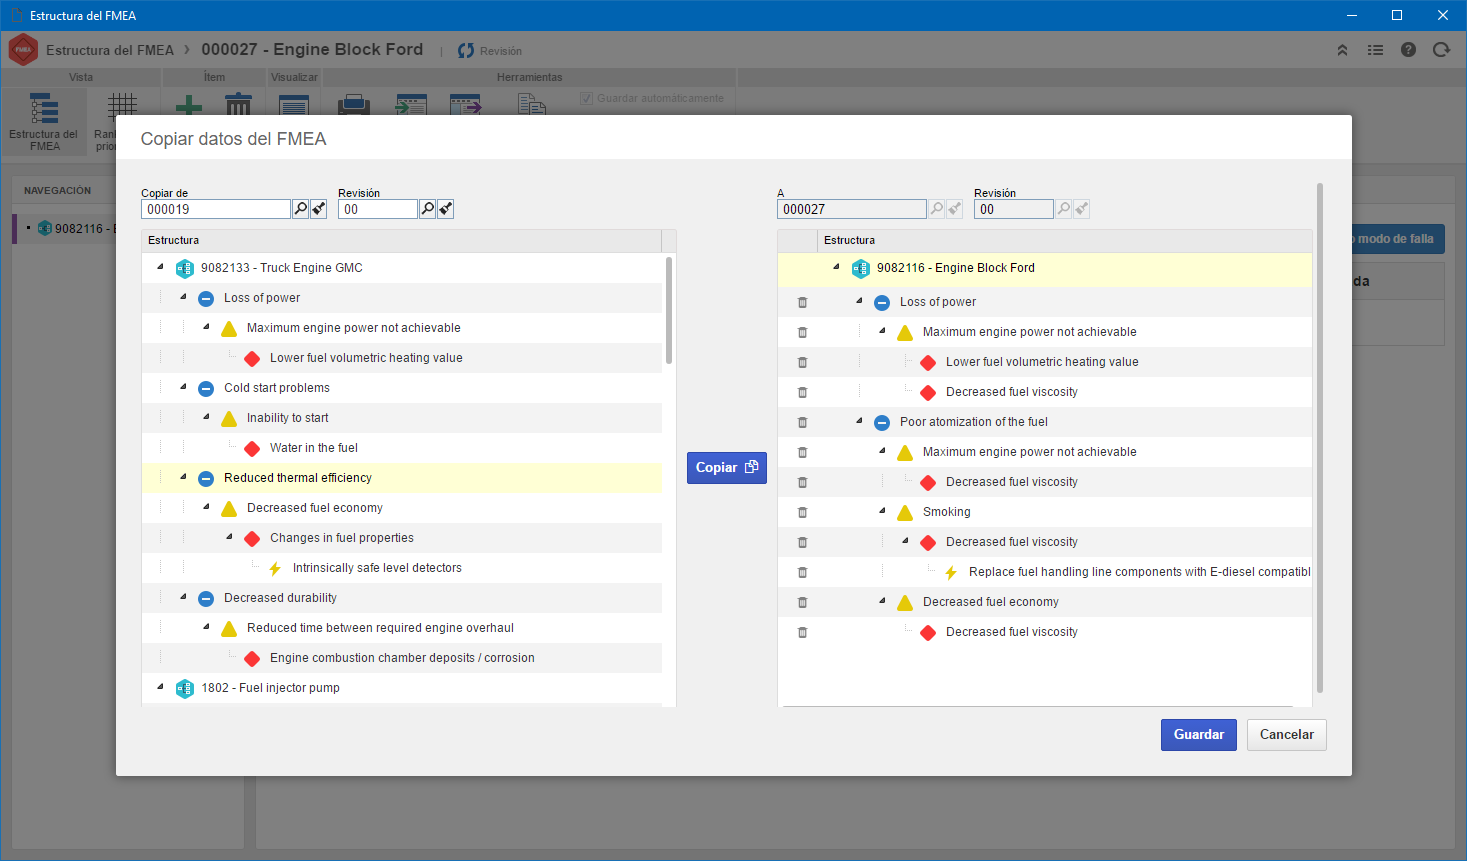Collapse Truck Engine GMC tree node
Screen dimensions: 1467x861
tap(160, 267)
